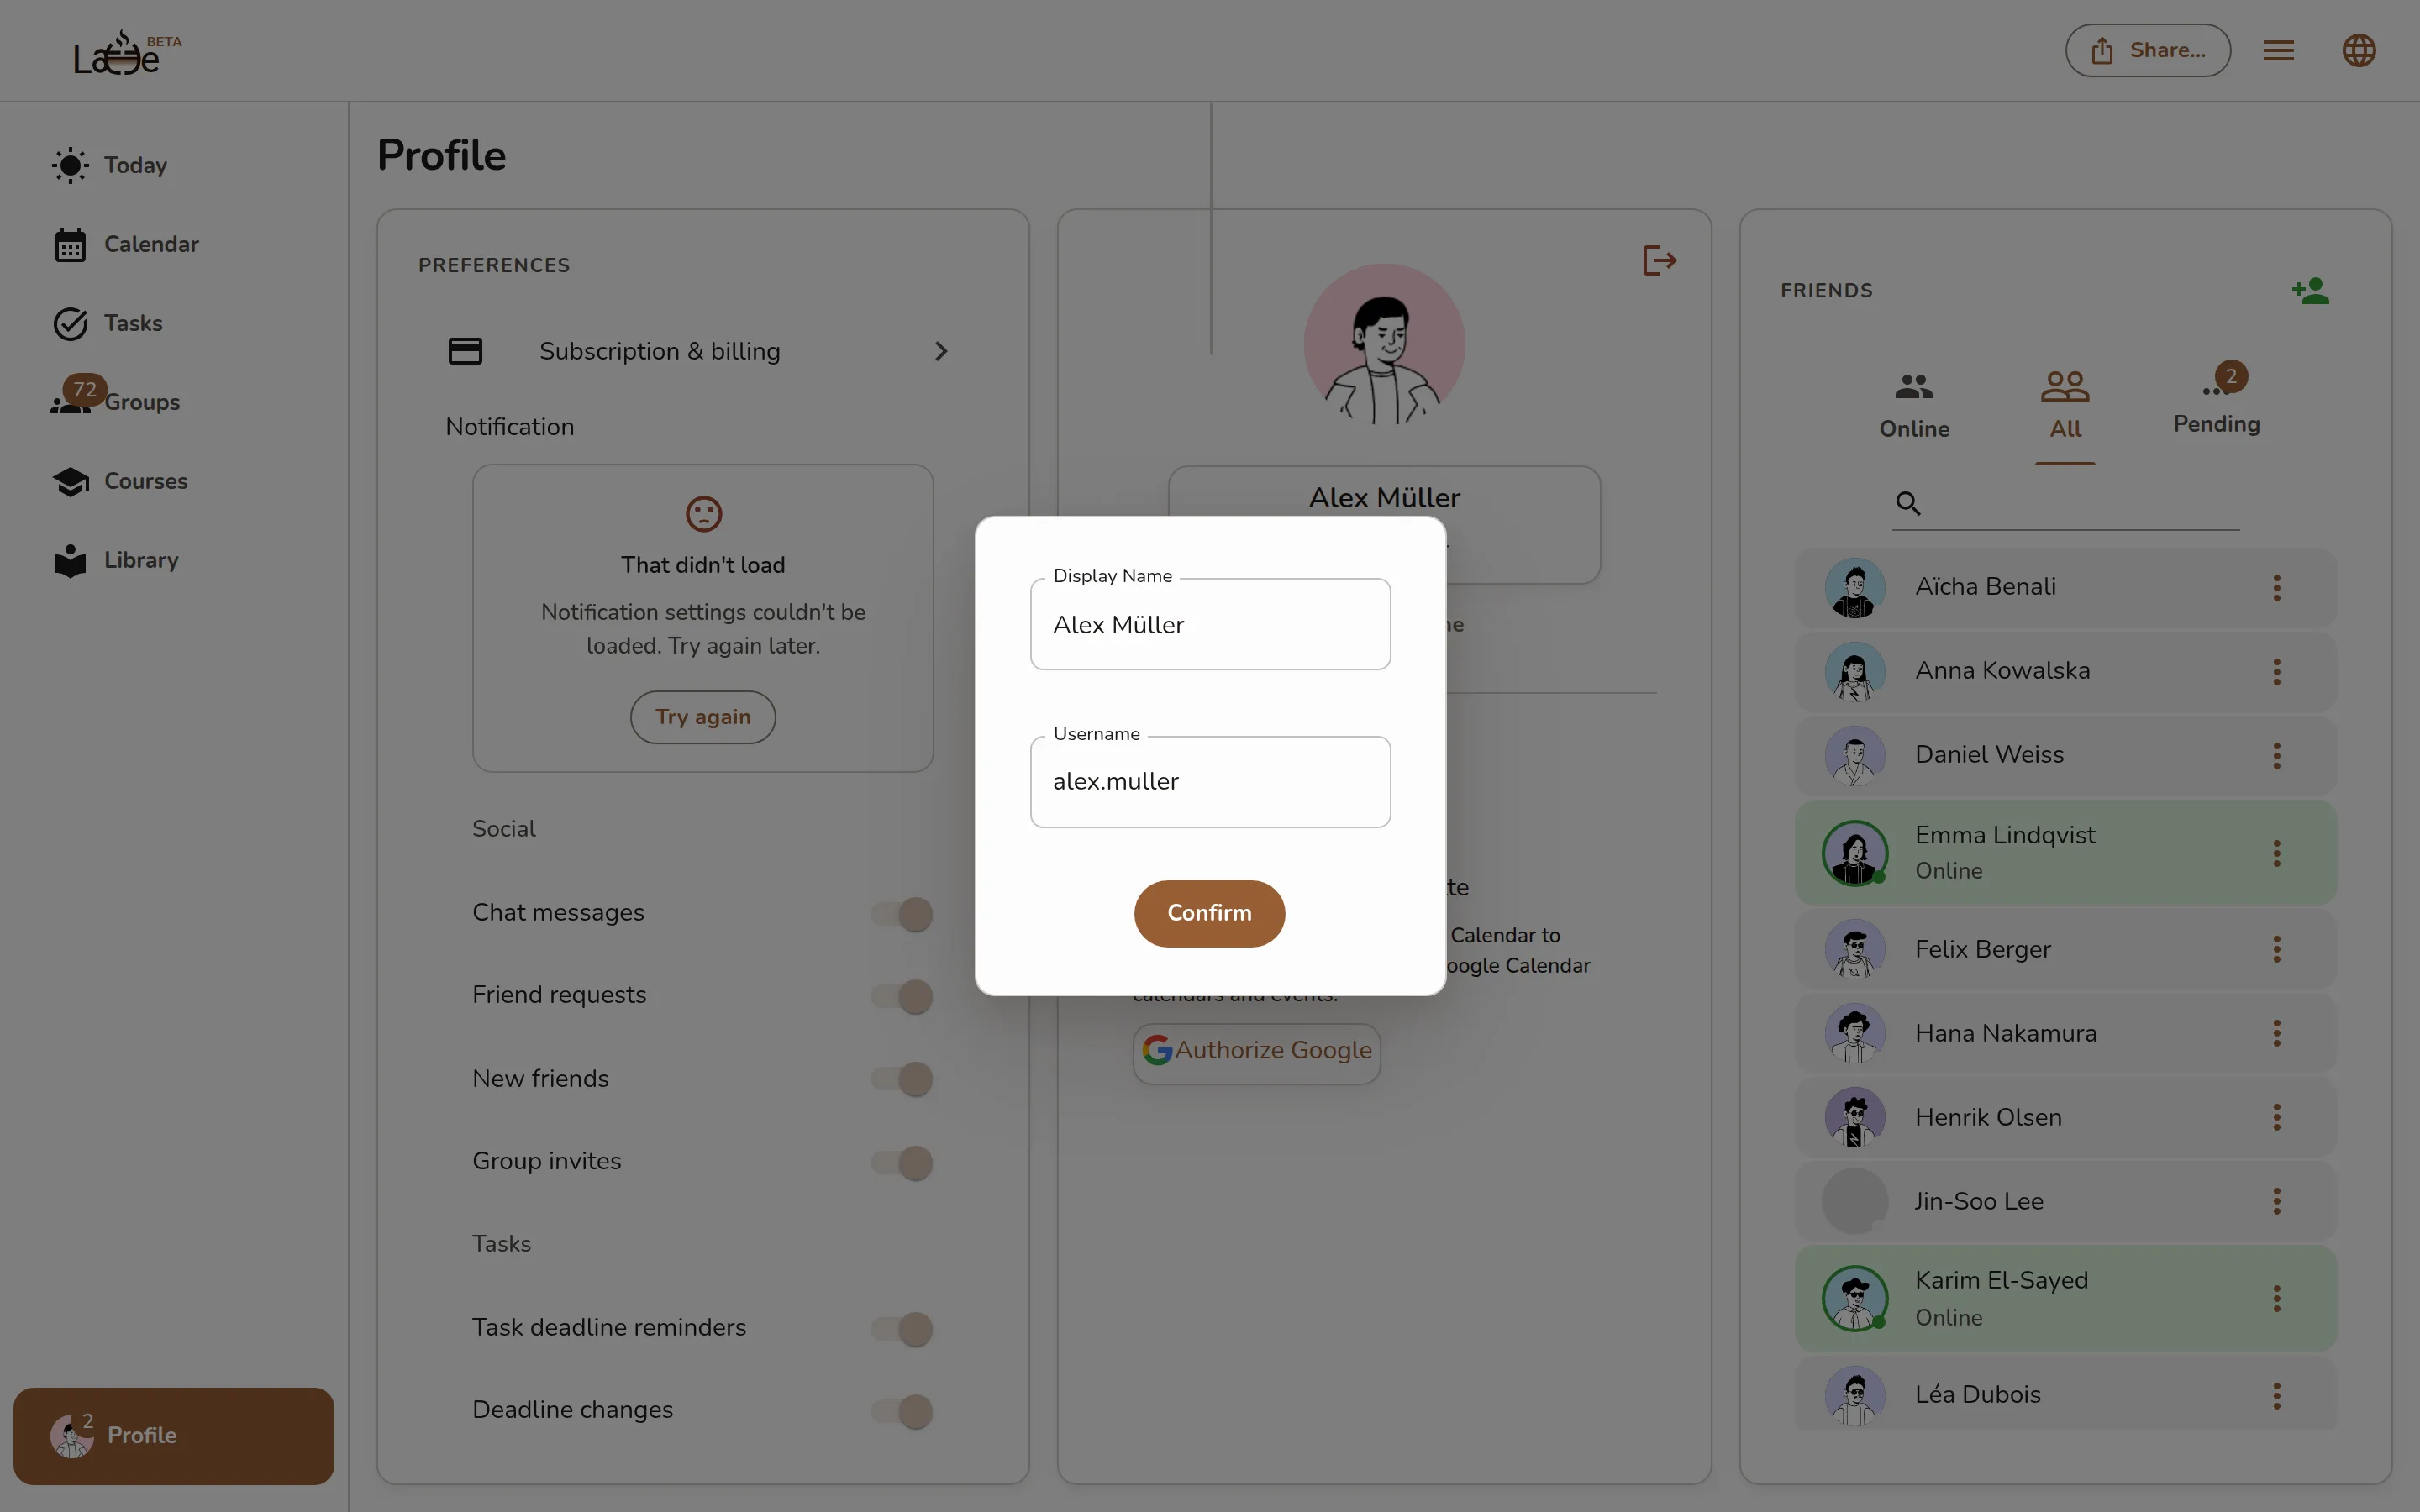Image resolution: width=2420 pixels, height=1512 pixels.
Task: Expand Subscription & billing chevron
Action: click(x=940, y=351)
